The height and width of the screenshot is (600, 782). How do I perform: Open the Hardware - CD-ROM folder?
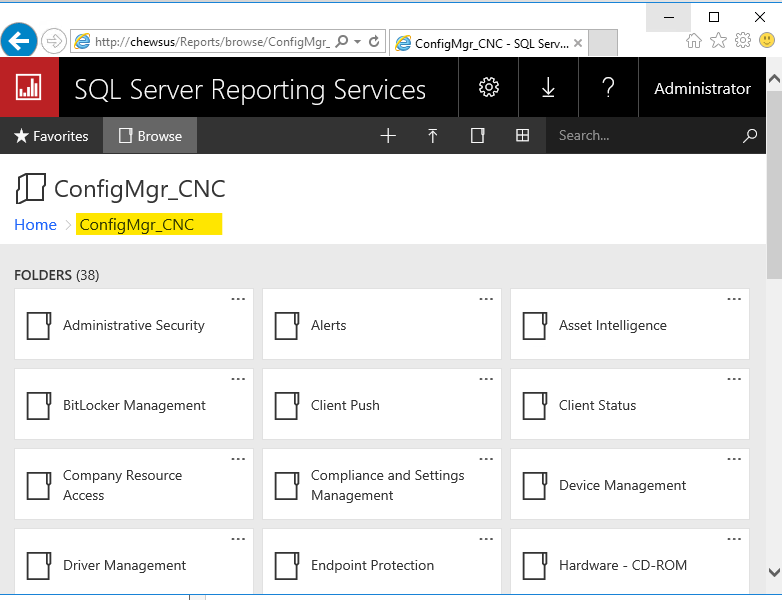tap(629, 562)
